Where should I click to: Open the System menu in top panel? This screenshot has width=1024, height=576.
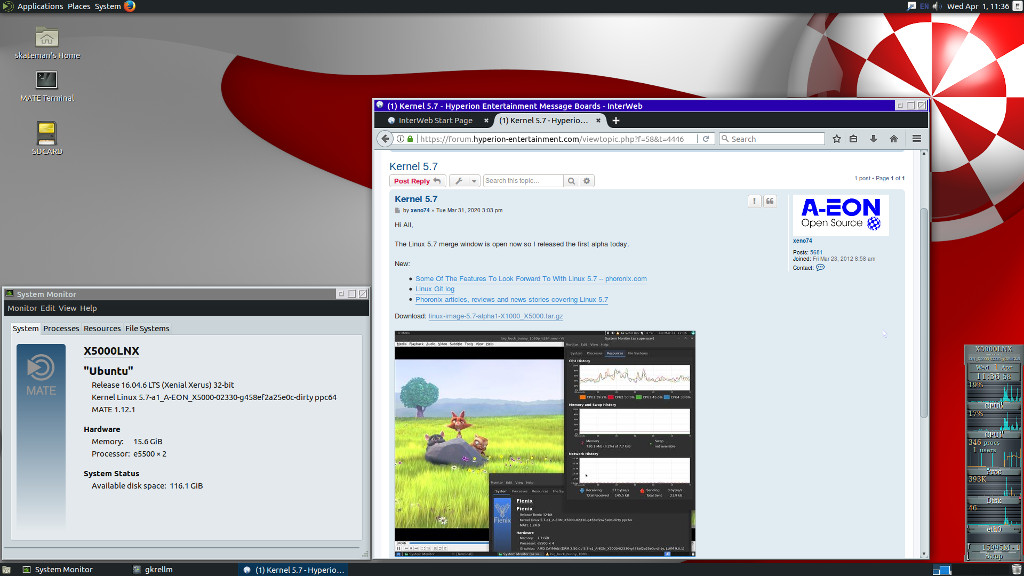107,6
